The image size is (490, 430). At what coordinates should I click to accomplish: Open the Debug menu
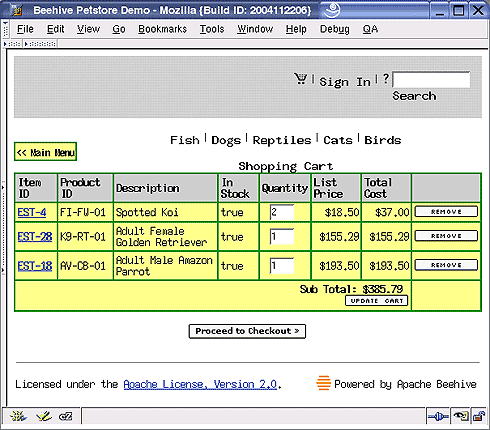335,29
